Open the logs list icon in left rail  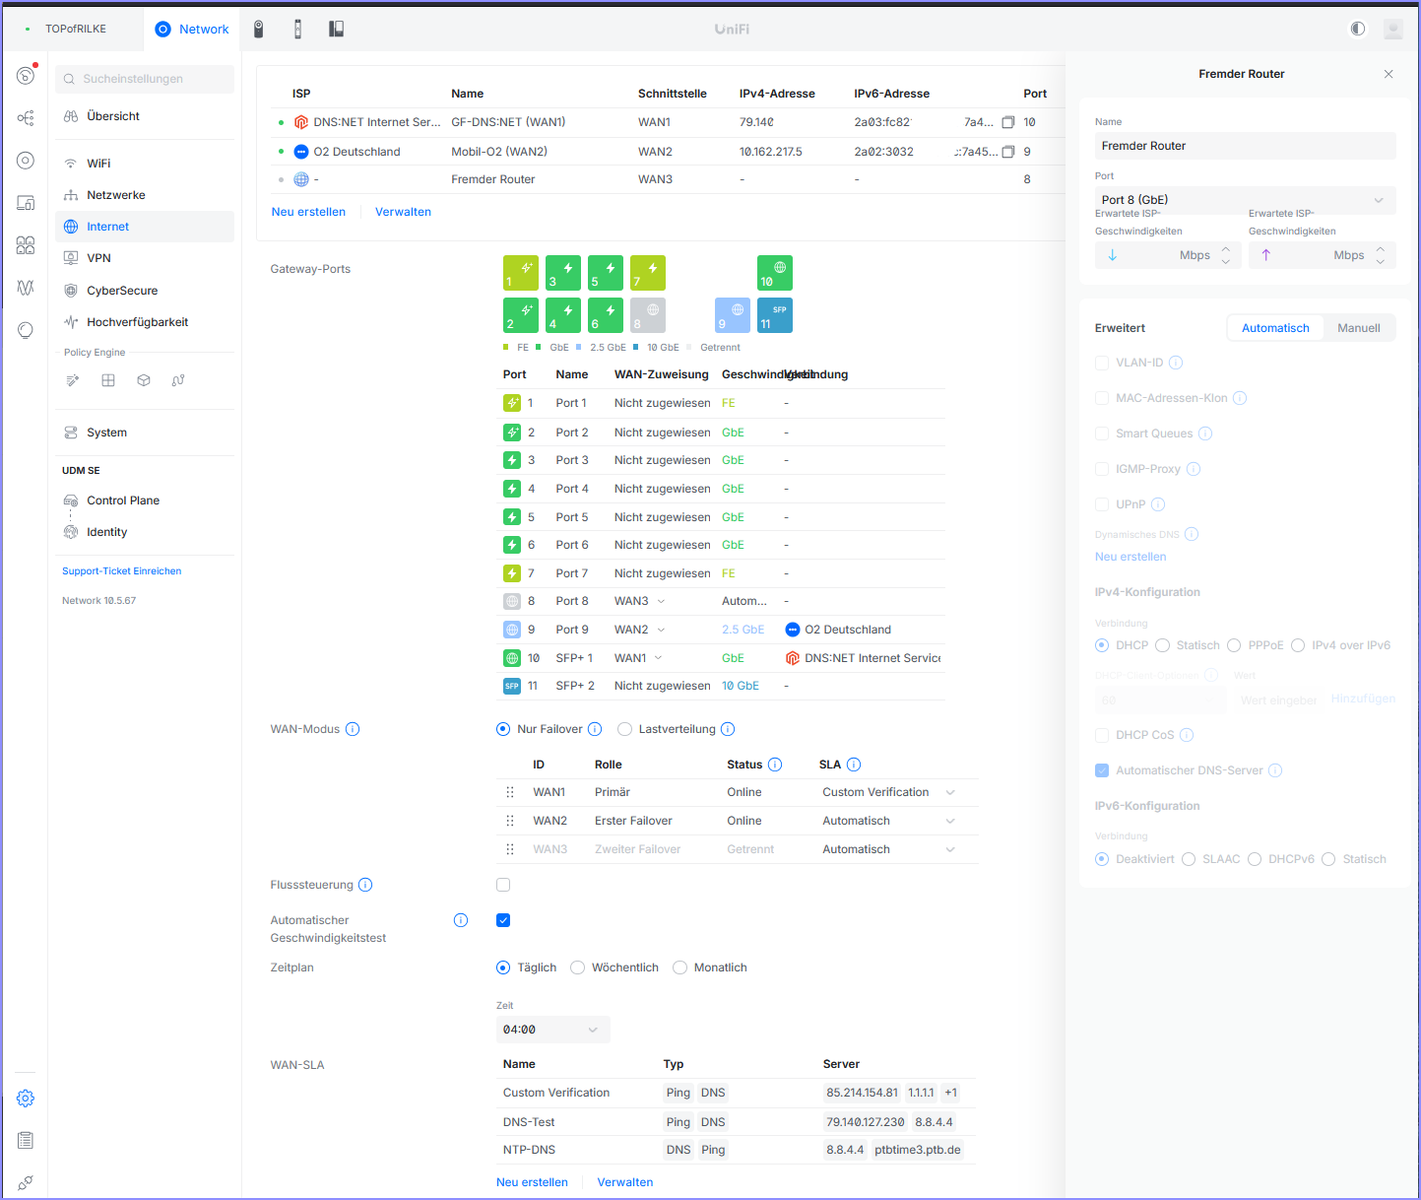pos(26,1141)
